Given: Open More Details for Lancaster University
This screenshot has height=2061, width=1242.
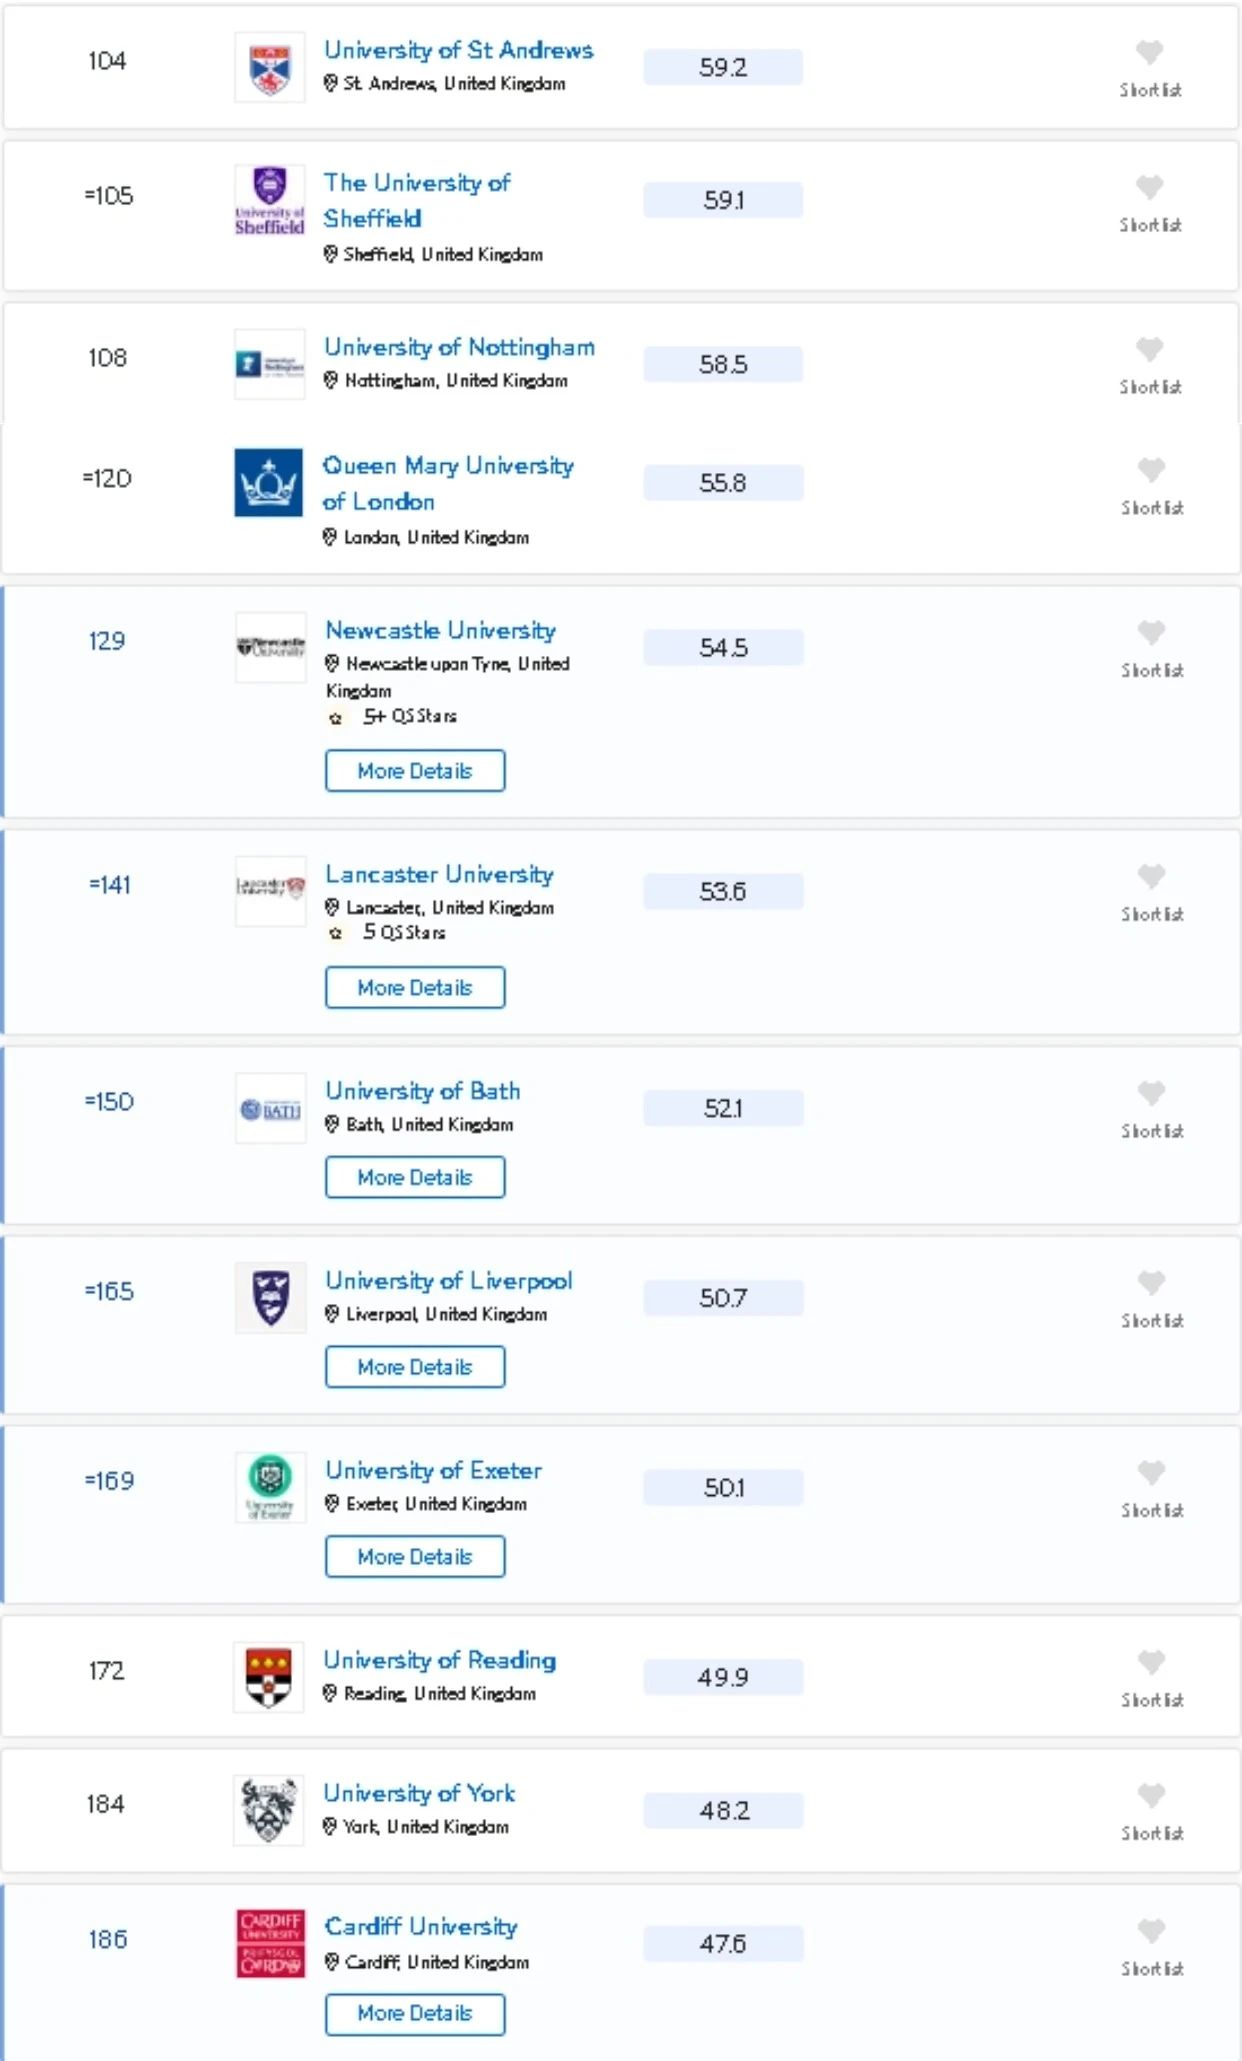Looking at the screenshot, I should (415, 988).
